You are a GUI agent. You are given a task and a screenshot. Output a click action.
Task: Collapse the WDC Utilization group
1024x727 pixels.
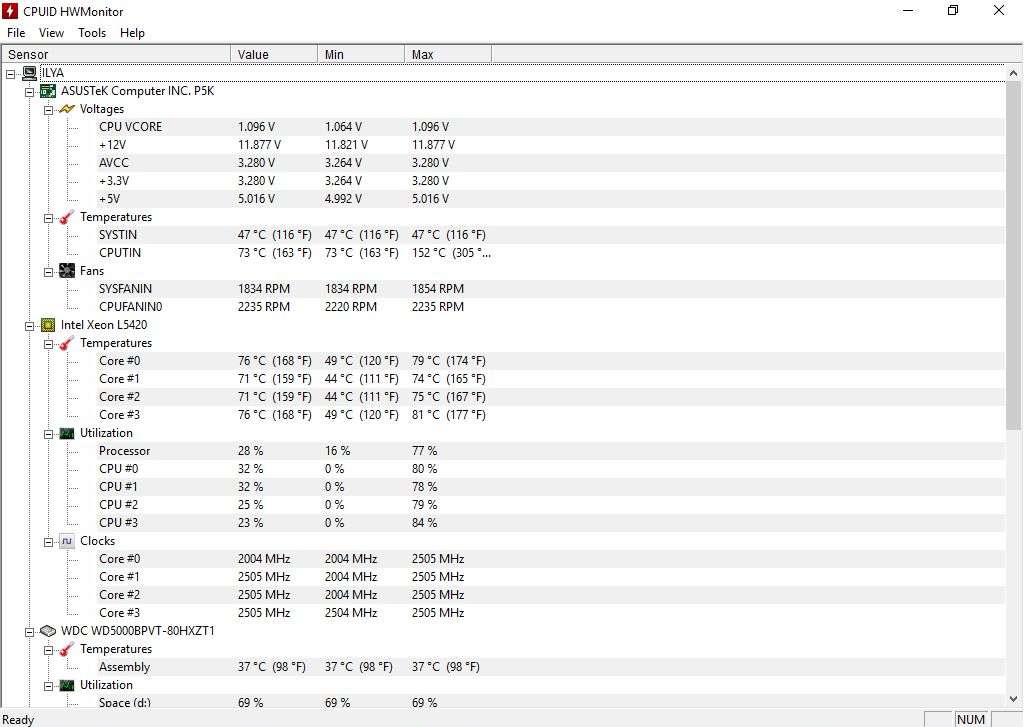tap(48, 687)
